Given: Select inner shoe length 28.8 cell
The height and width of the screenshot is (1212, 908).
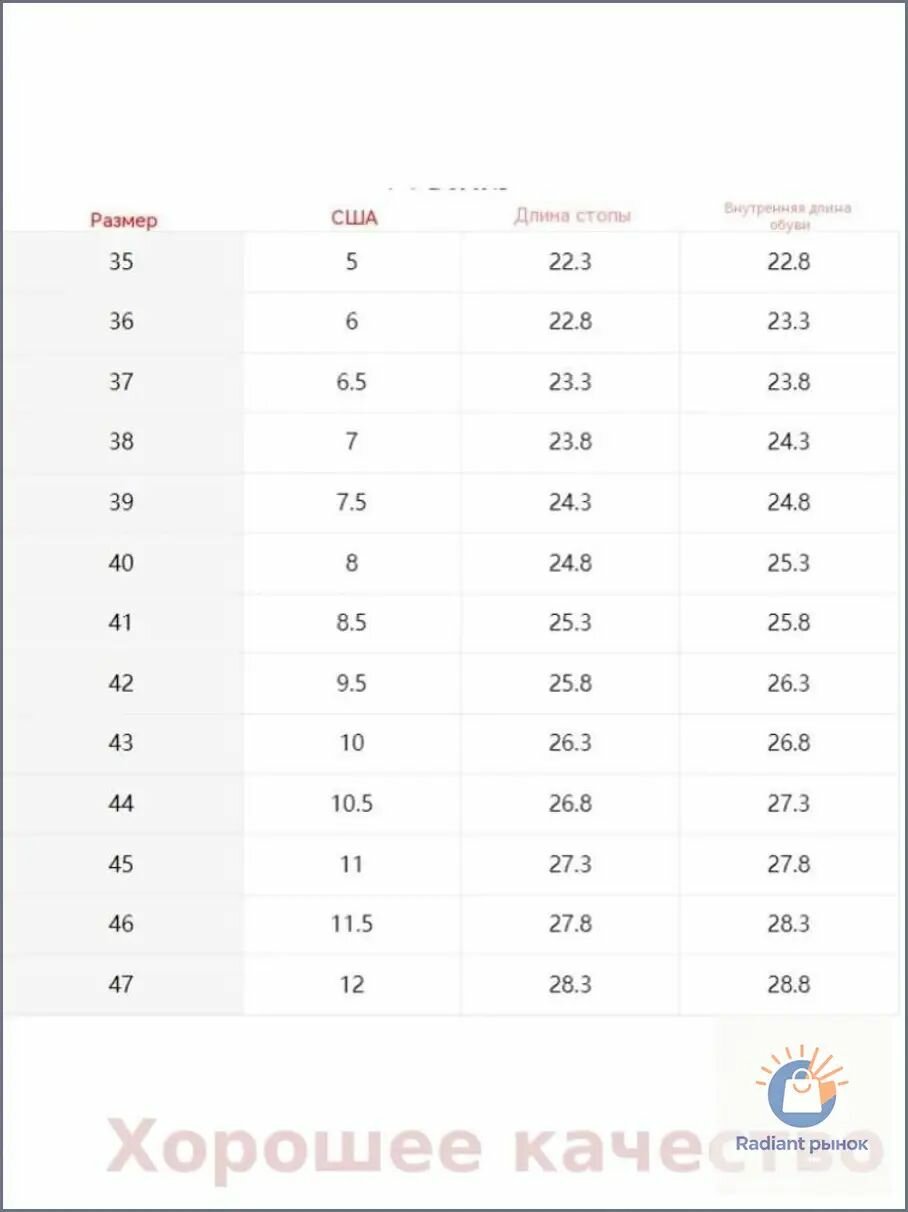Looking at the screenshot, I should click(x=789, y=984).
